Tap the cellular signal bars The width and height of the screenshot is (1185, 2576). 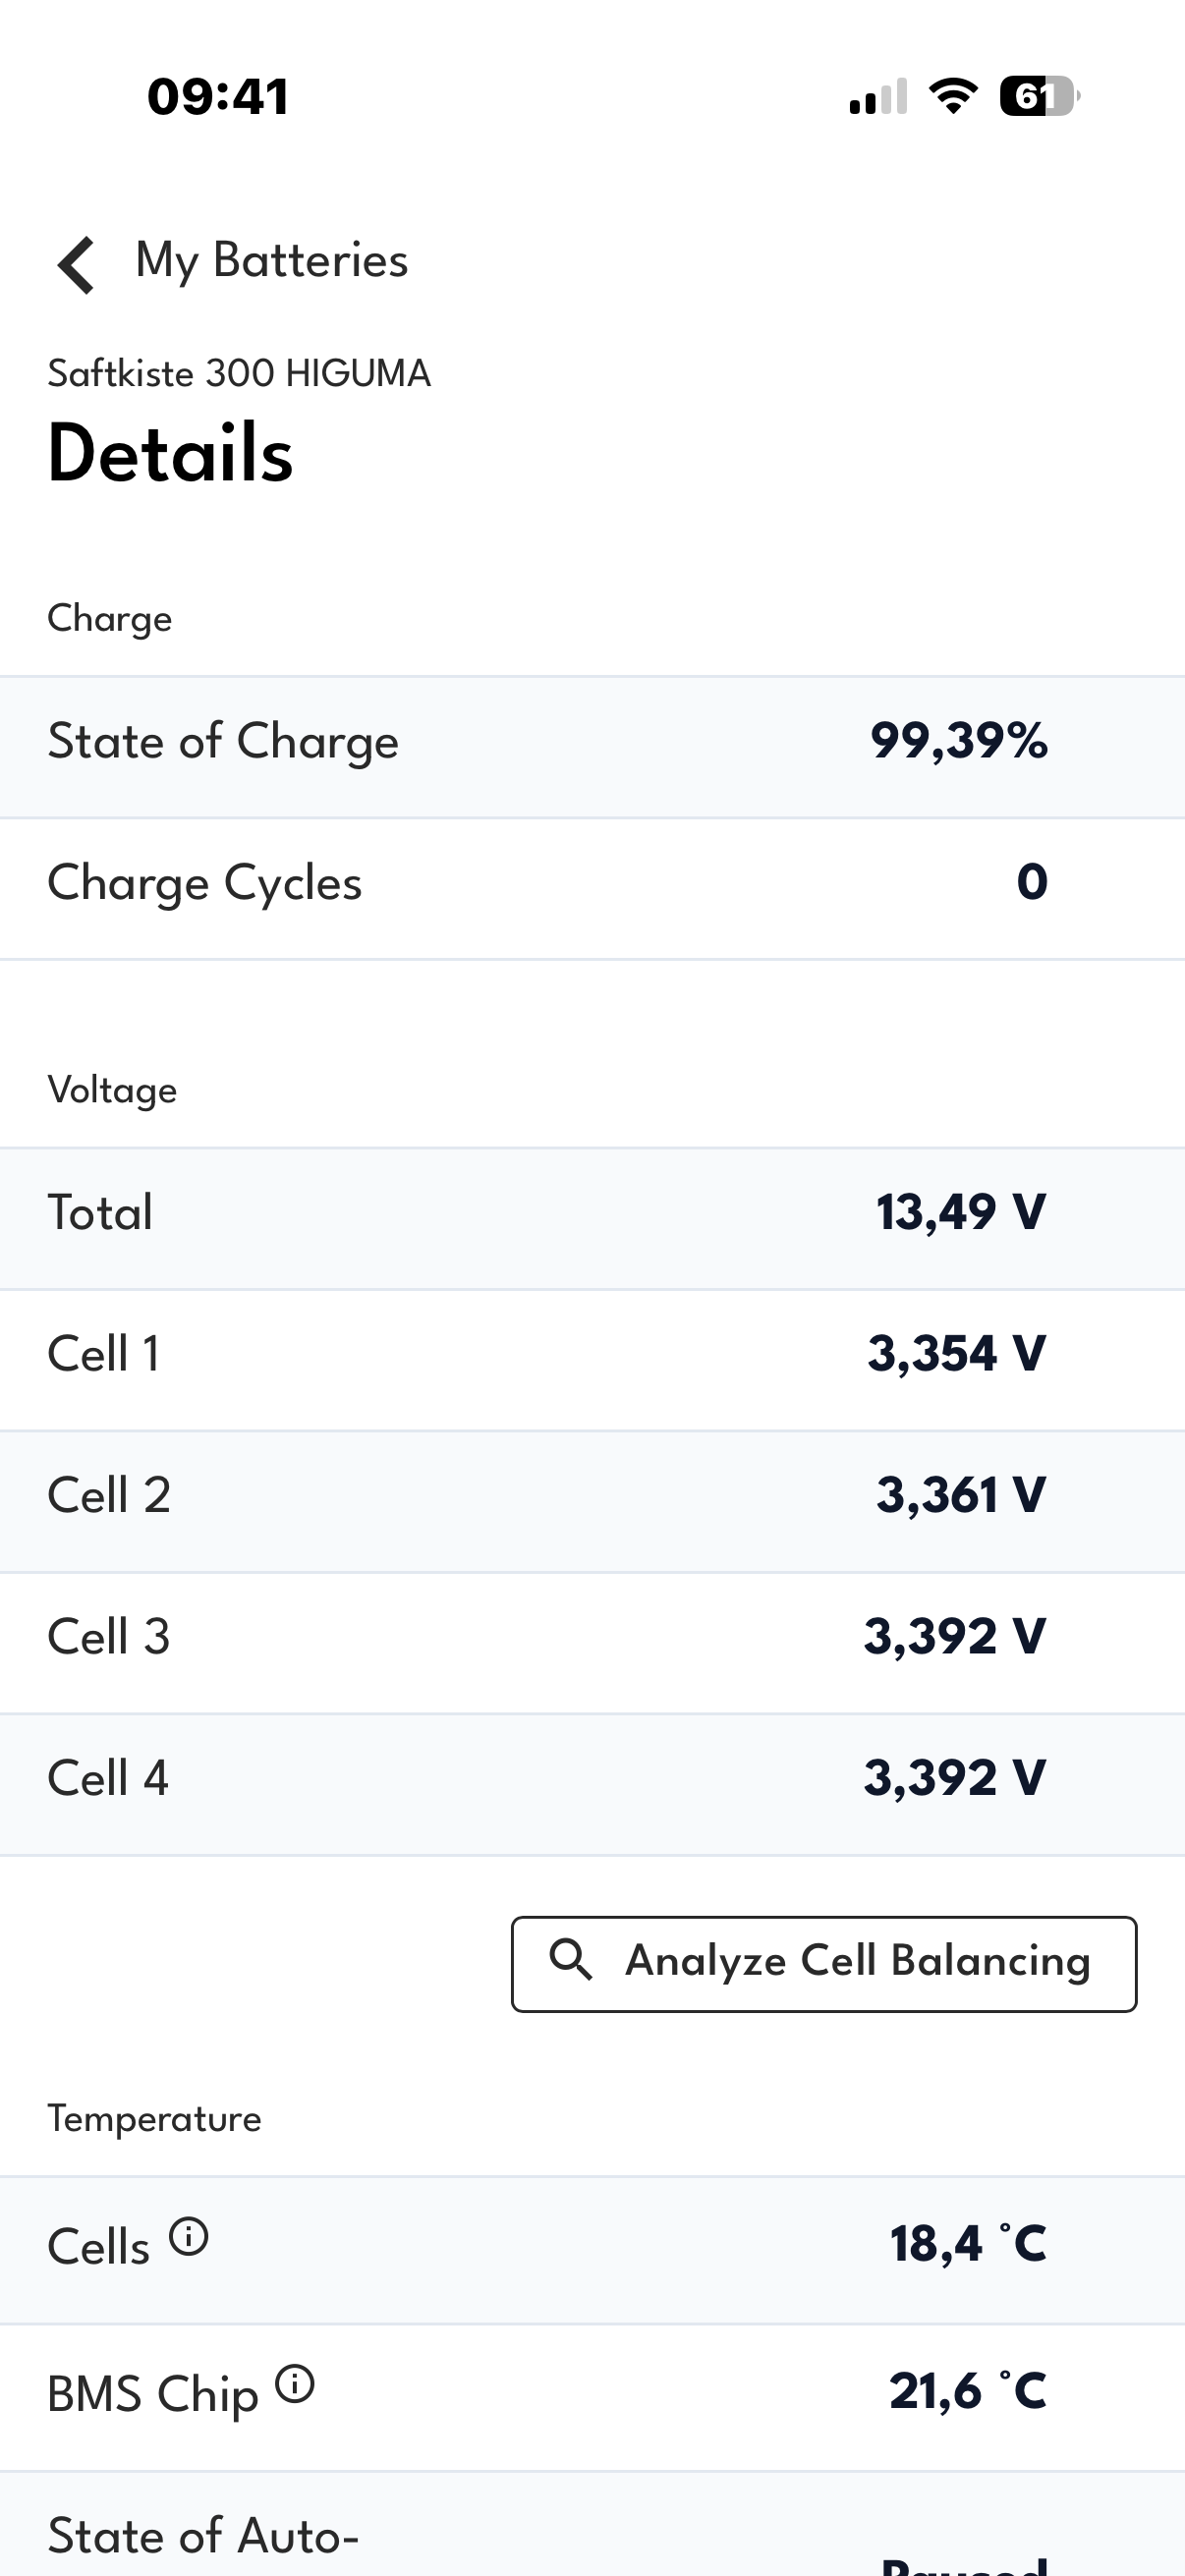(x=878, y=97)
